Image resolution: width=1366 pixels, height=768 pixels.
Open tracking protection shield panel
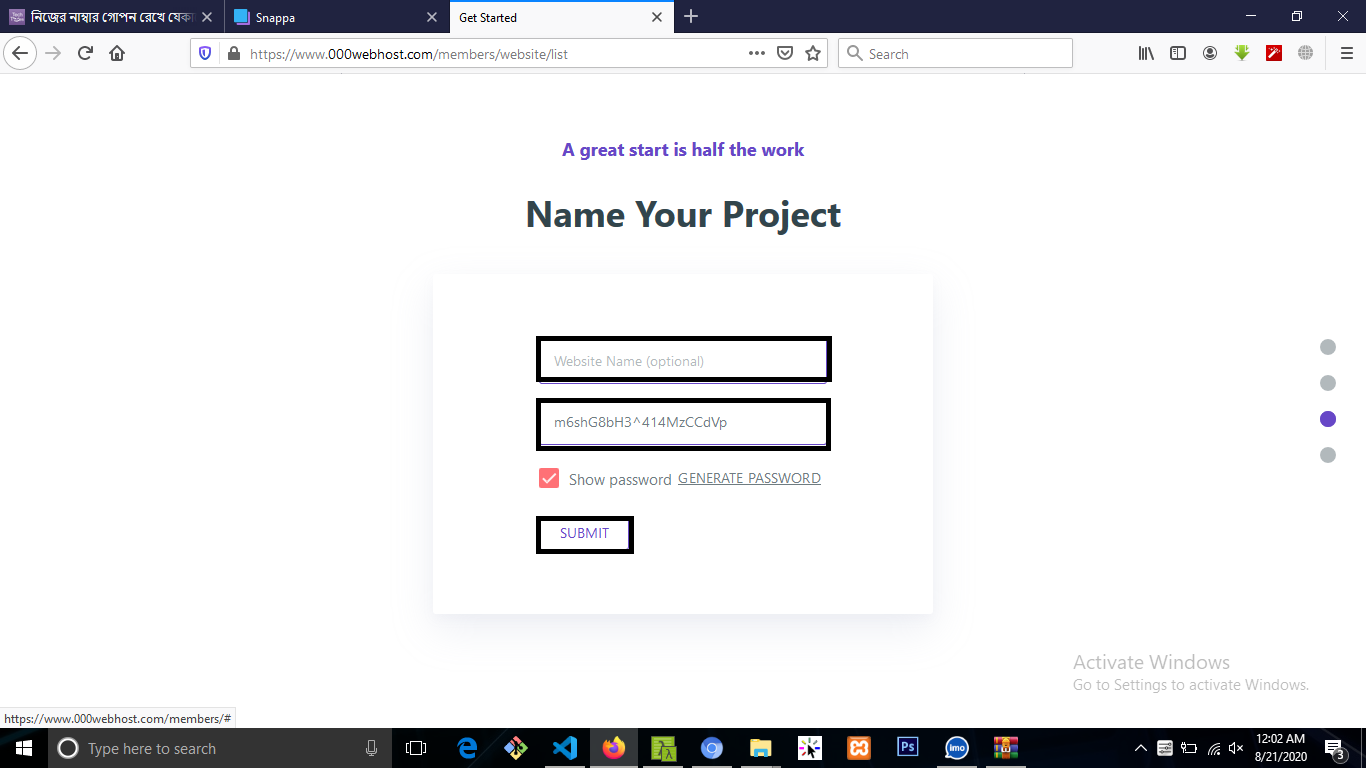coord(205,54)
